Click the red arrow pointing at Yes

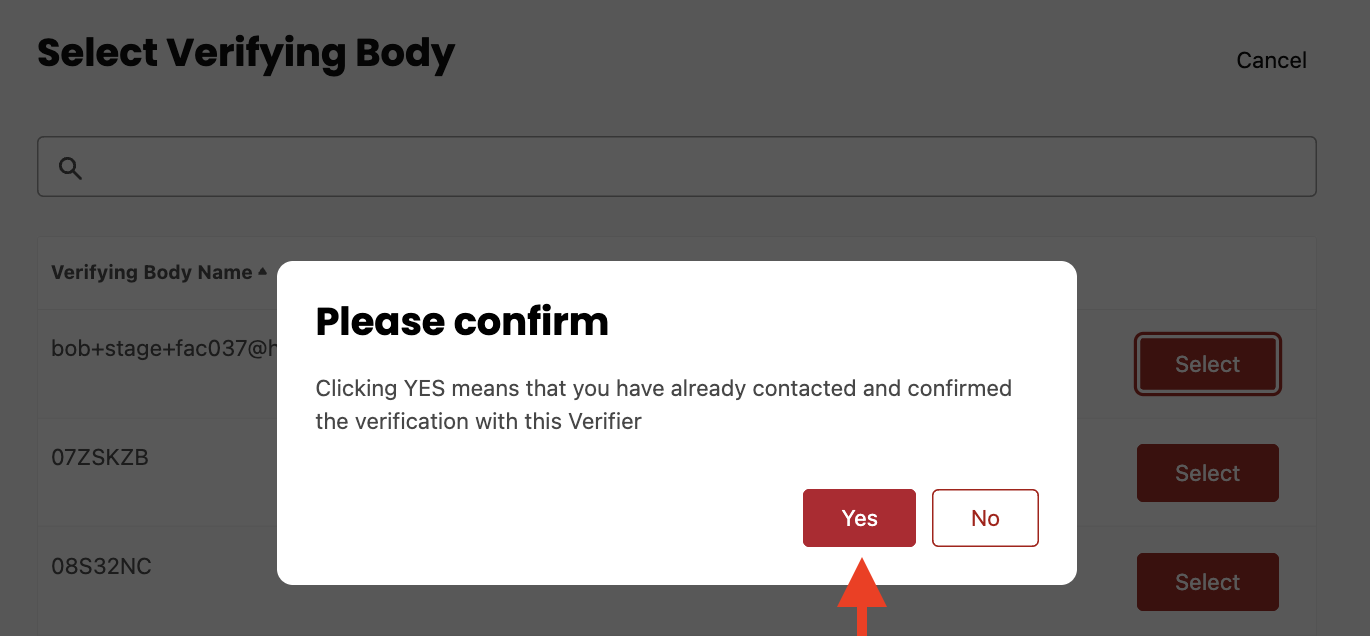tap(861, 596)
